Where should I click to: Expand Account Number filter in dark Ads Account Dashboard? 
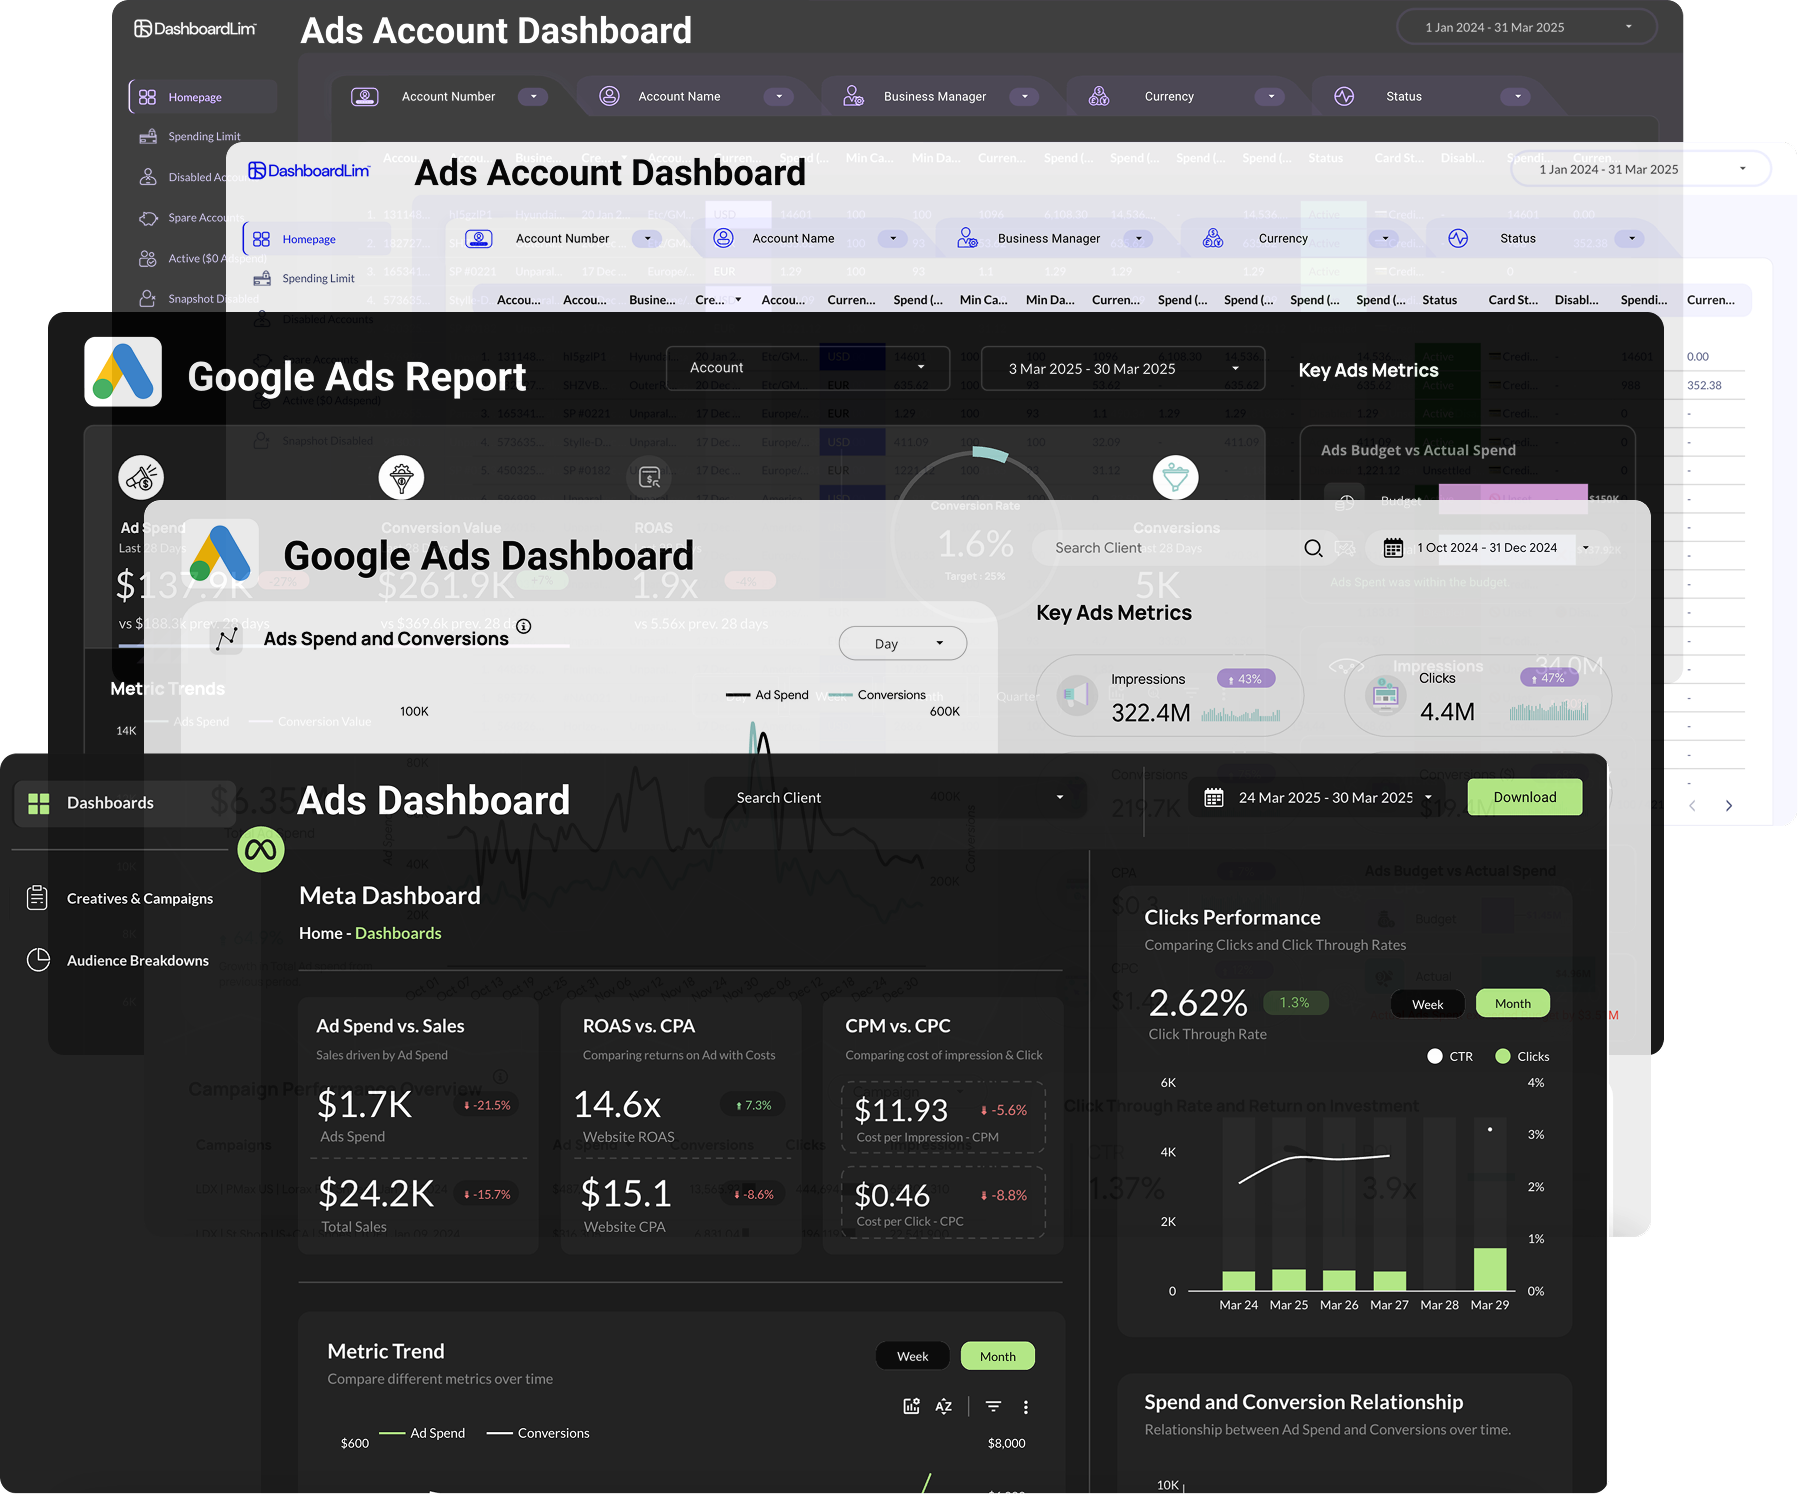(x=533, y=96)
